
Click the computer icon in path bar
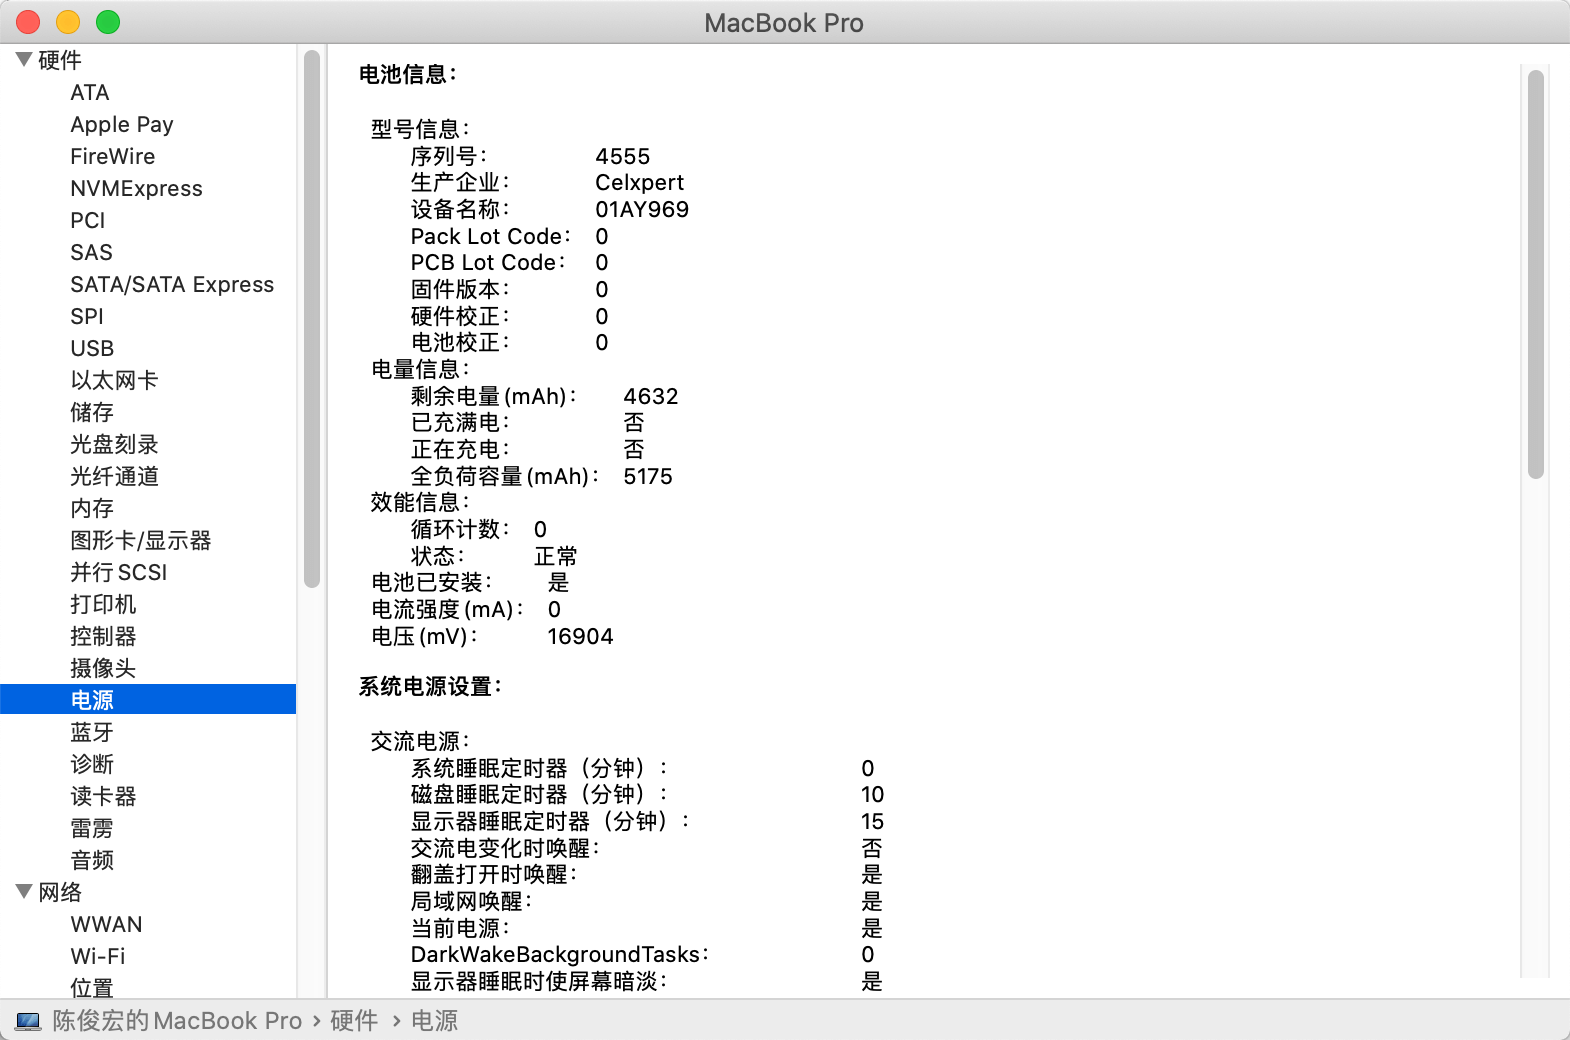pos(28,1021)
